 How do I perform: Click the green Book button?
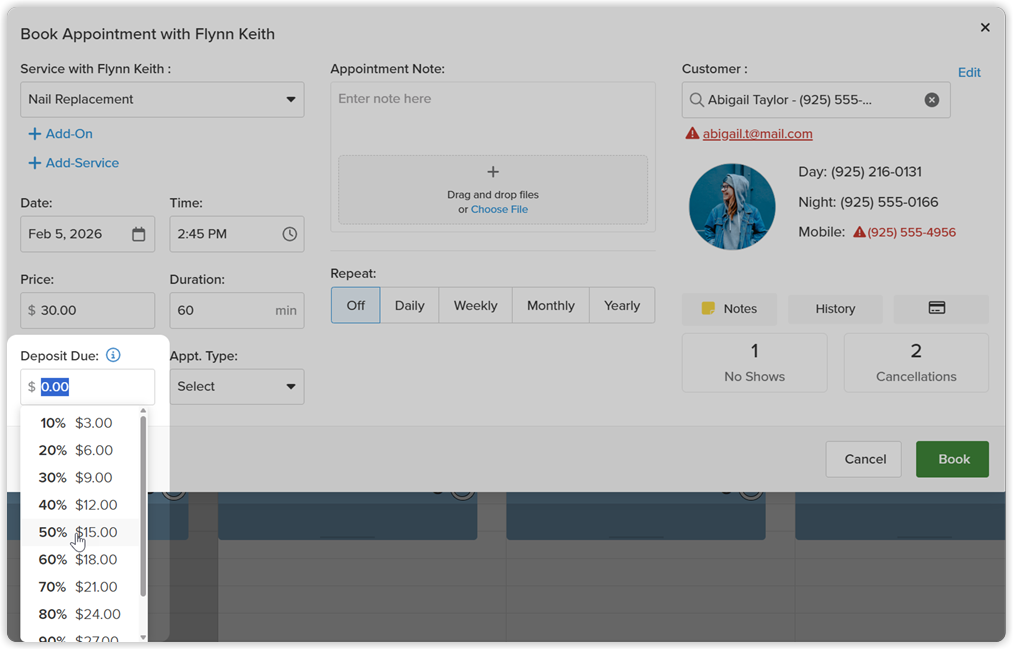(x=952, y=459)
